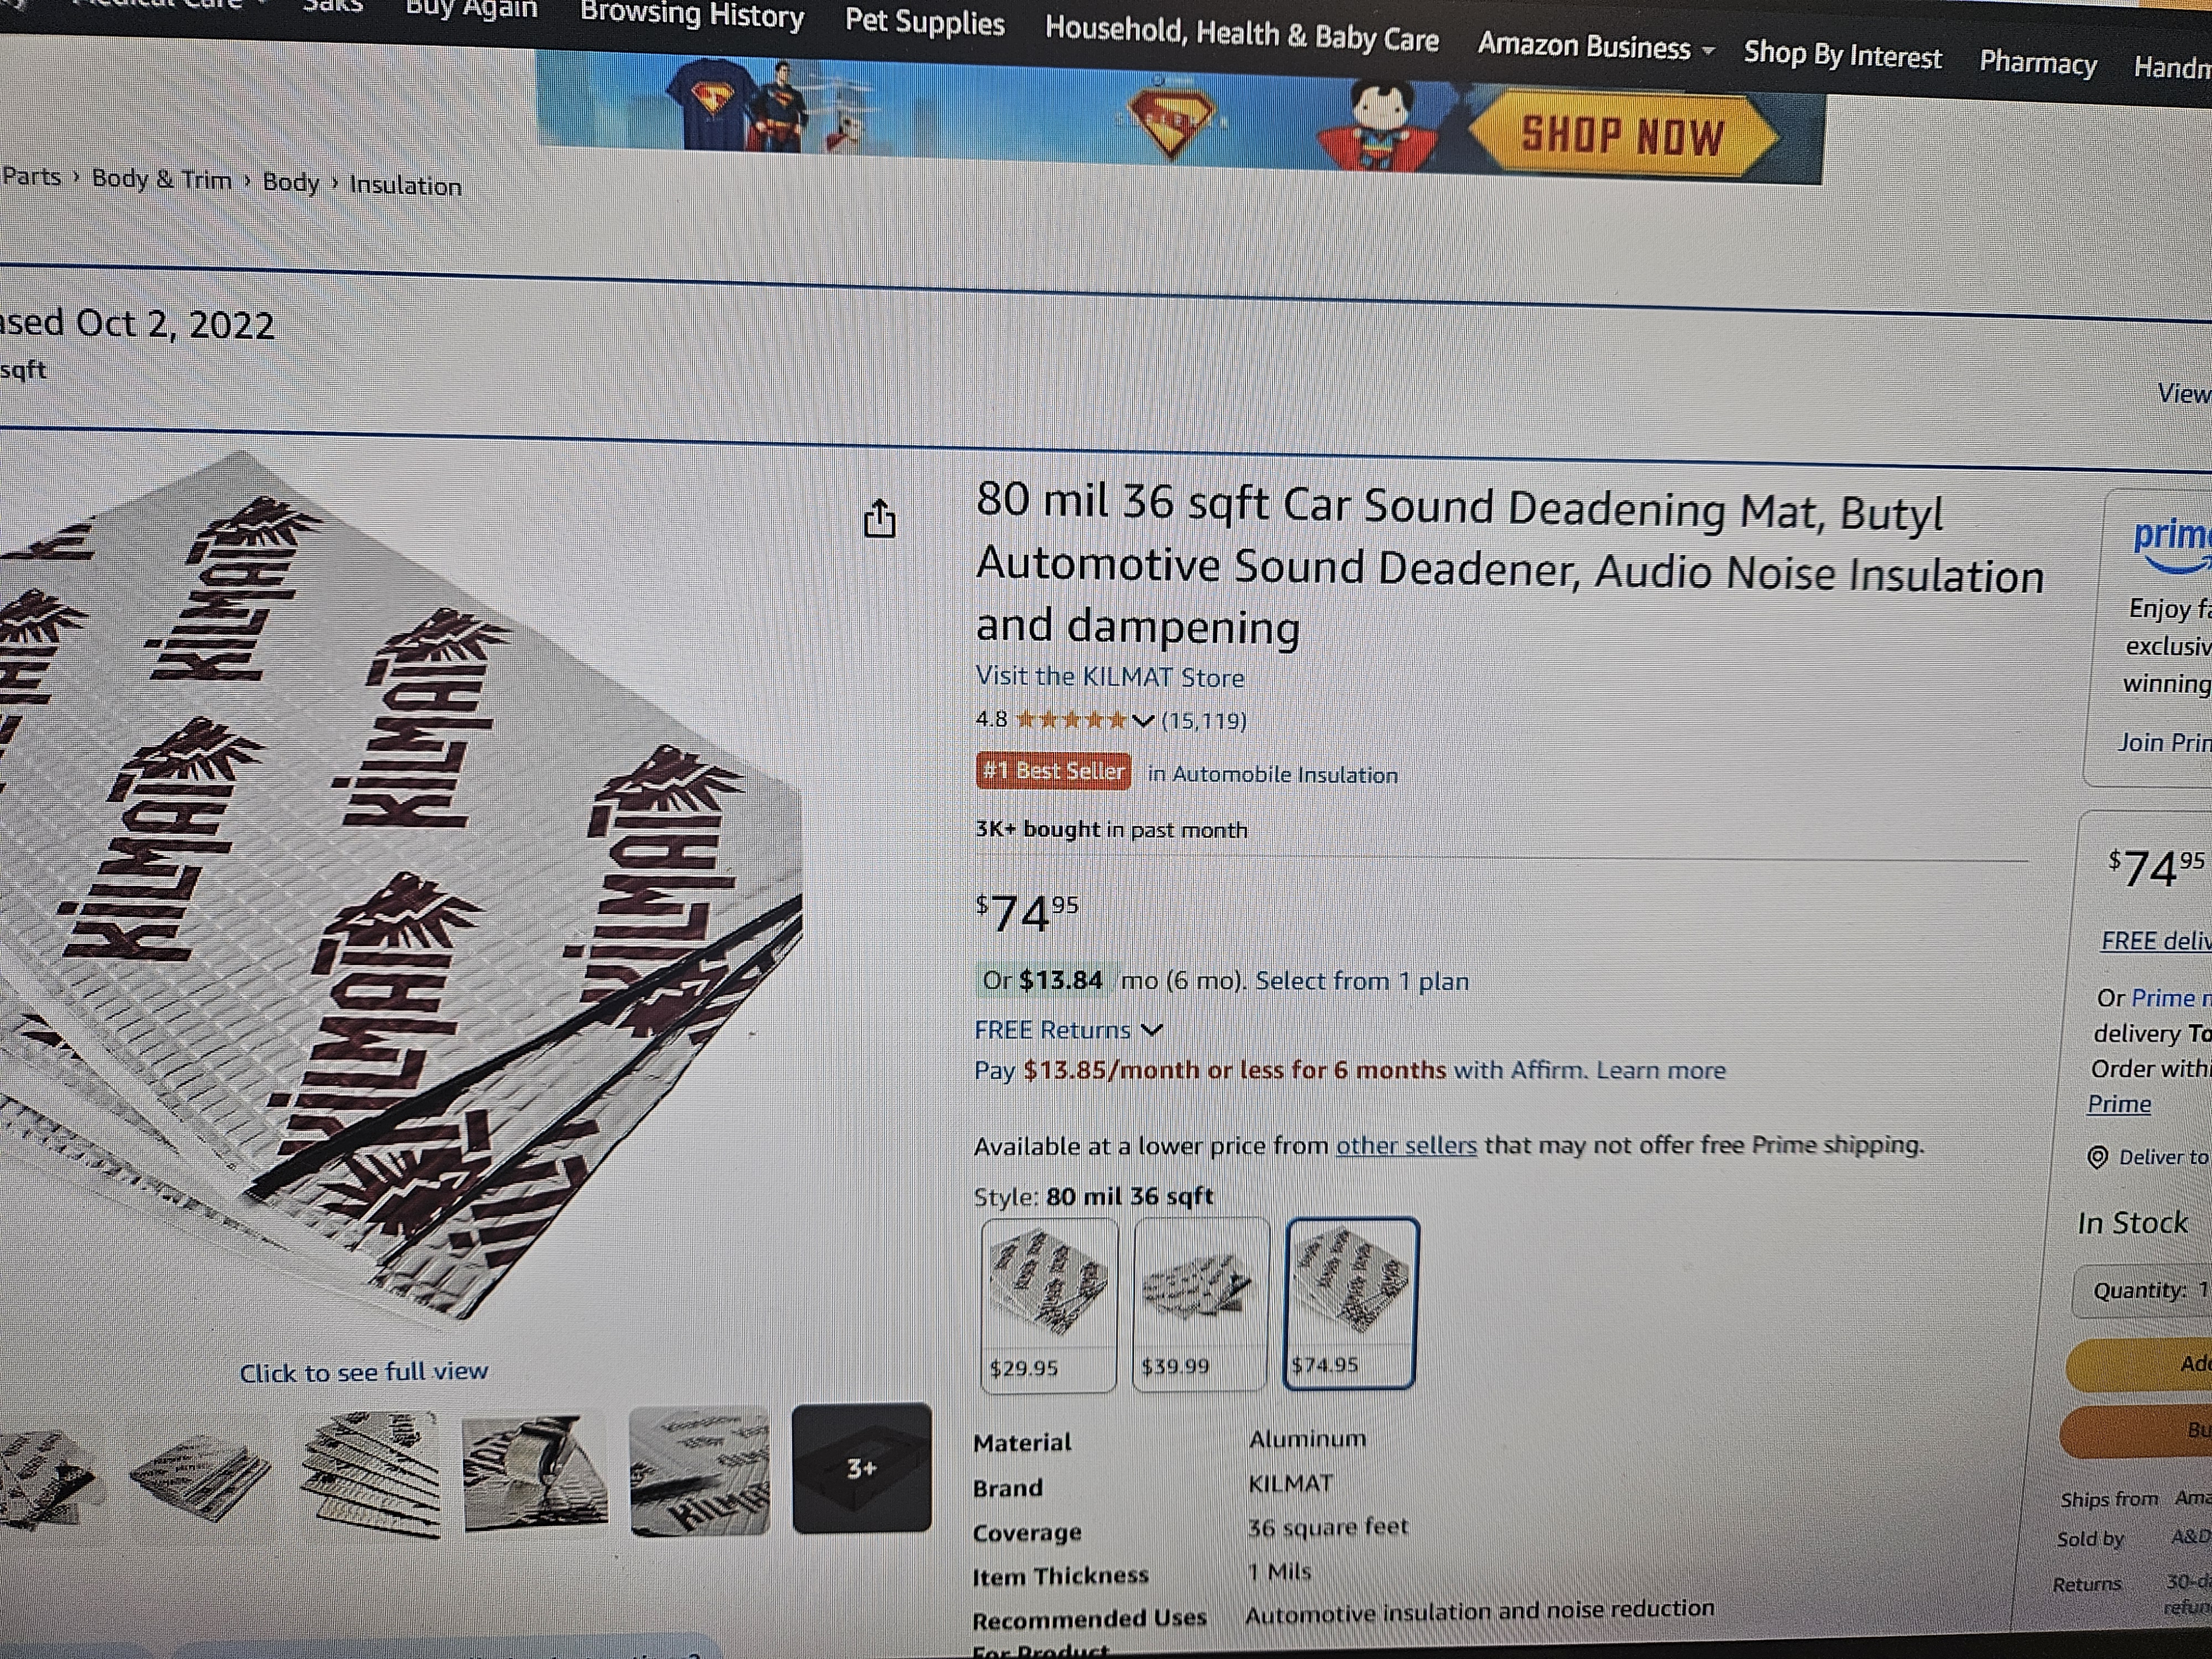
Task: Expand the FREE Returns dropdown
Action: coord(1068,1030)
